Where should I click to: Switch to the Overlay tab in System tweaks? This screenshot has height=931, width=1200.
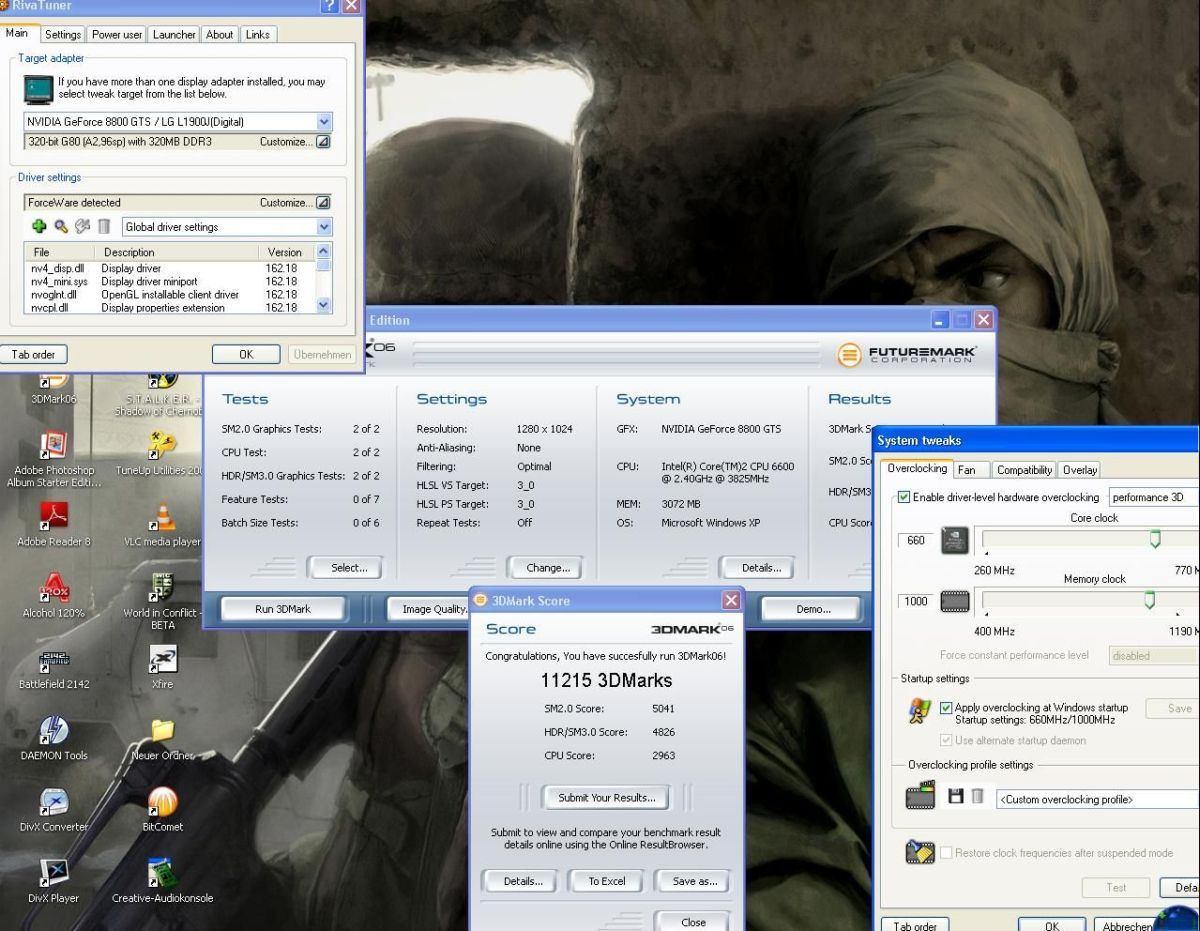tap(1079, 470)
